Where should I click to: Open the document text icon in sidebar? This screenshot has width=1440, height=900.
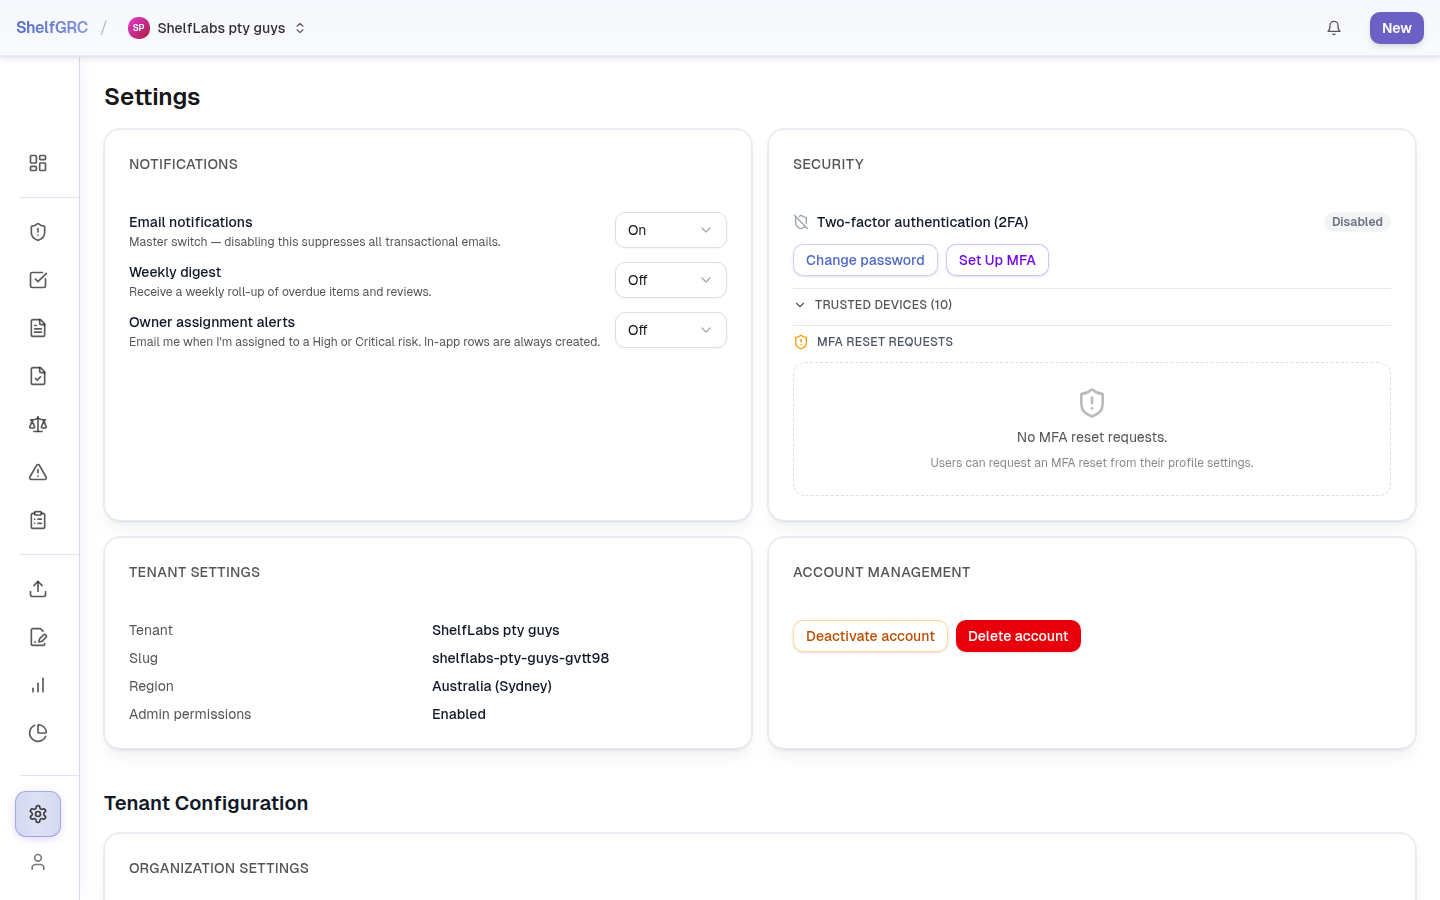click(38, 328)
